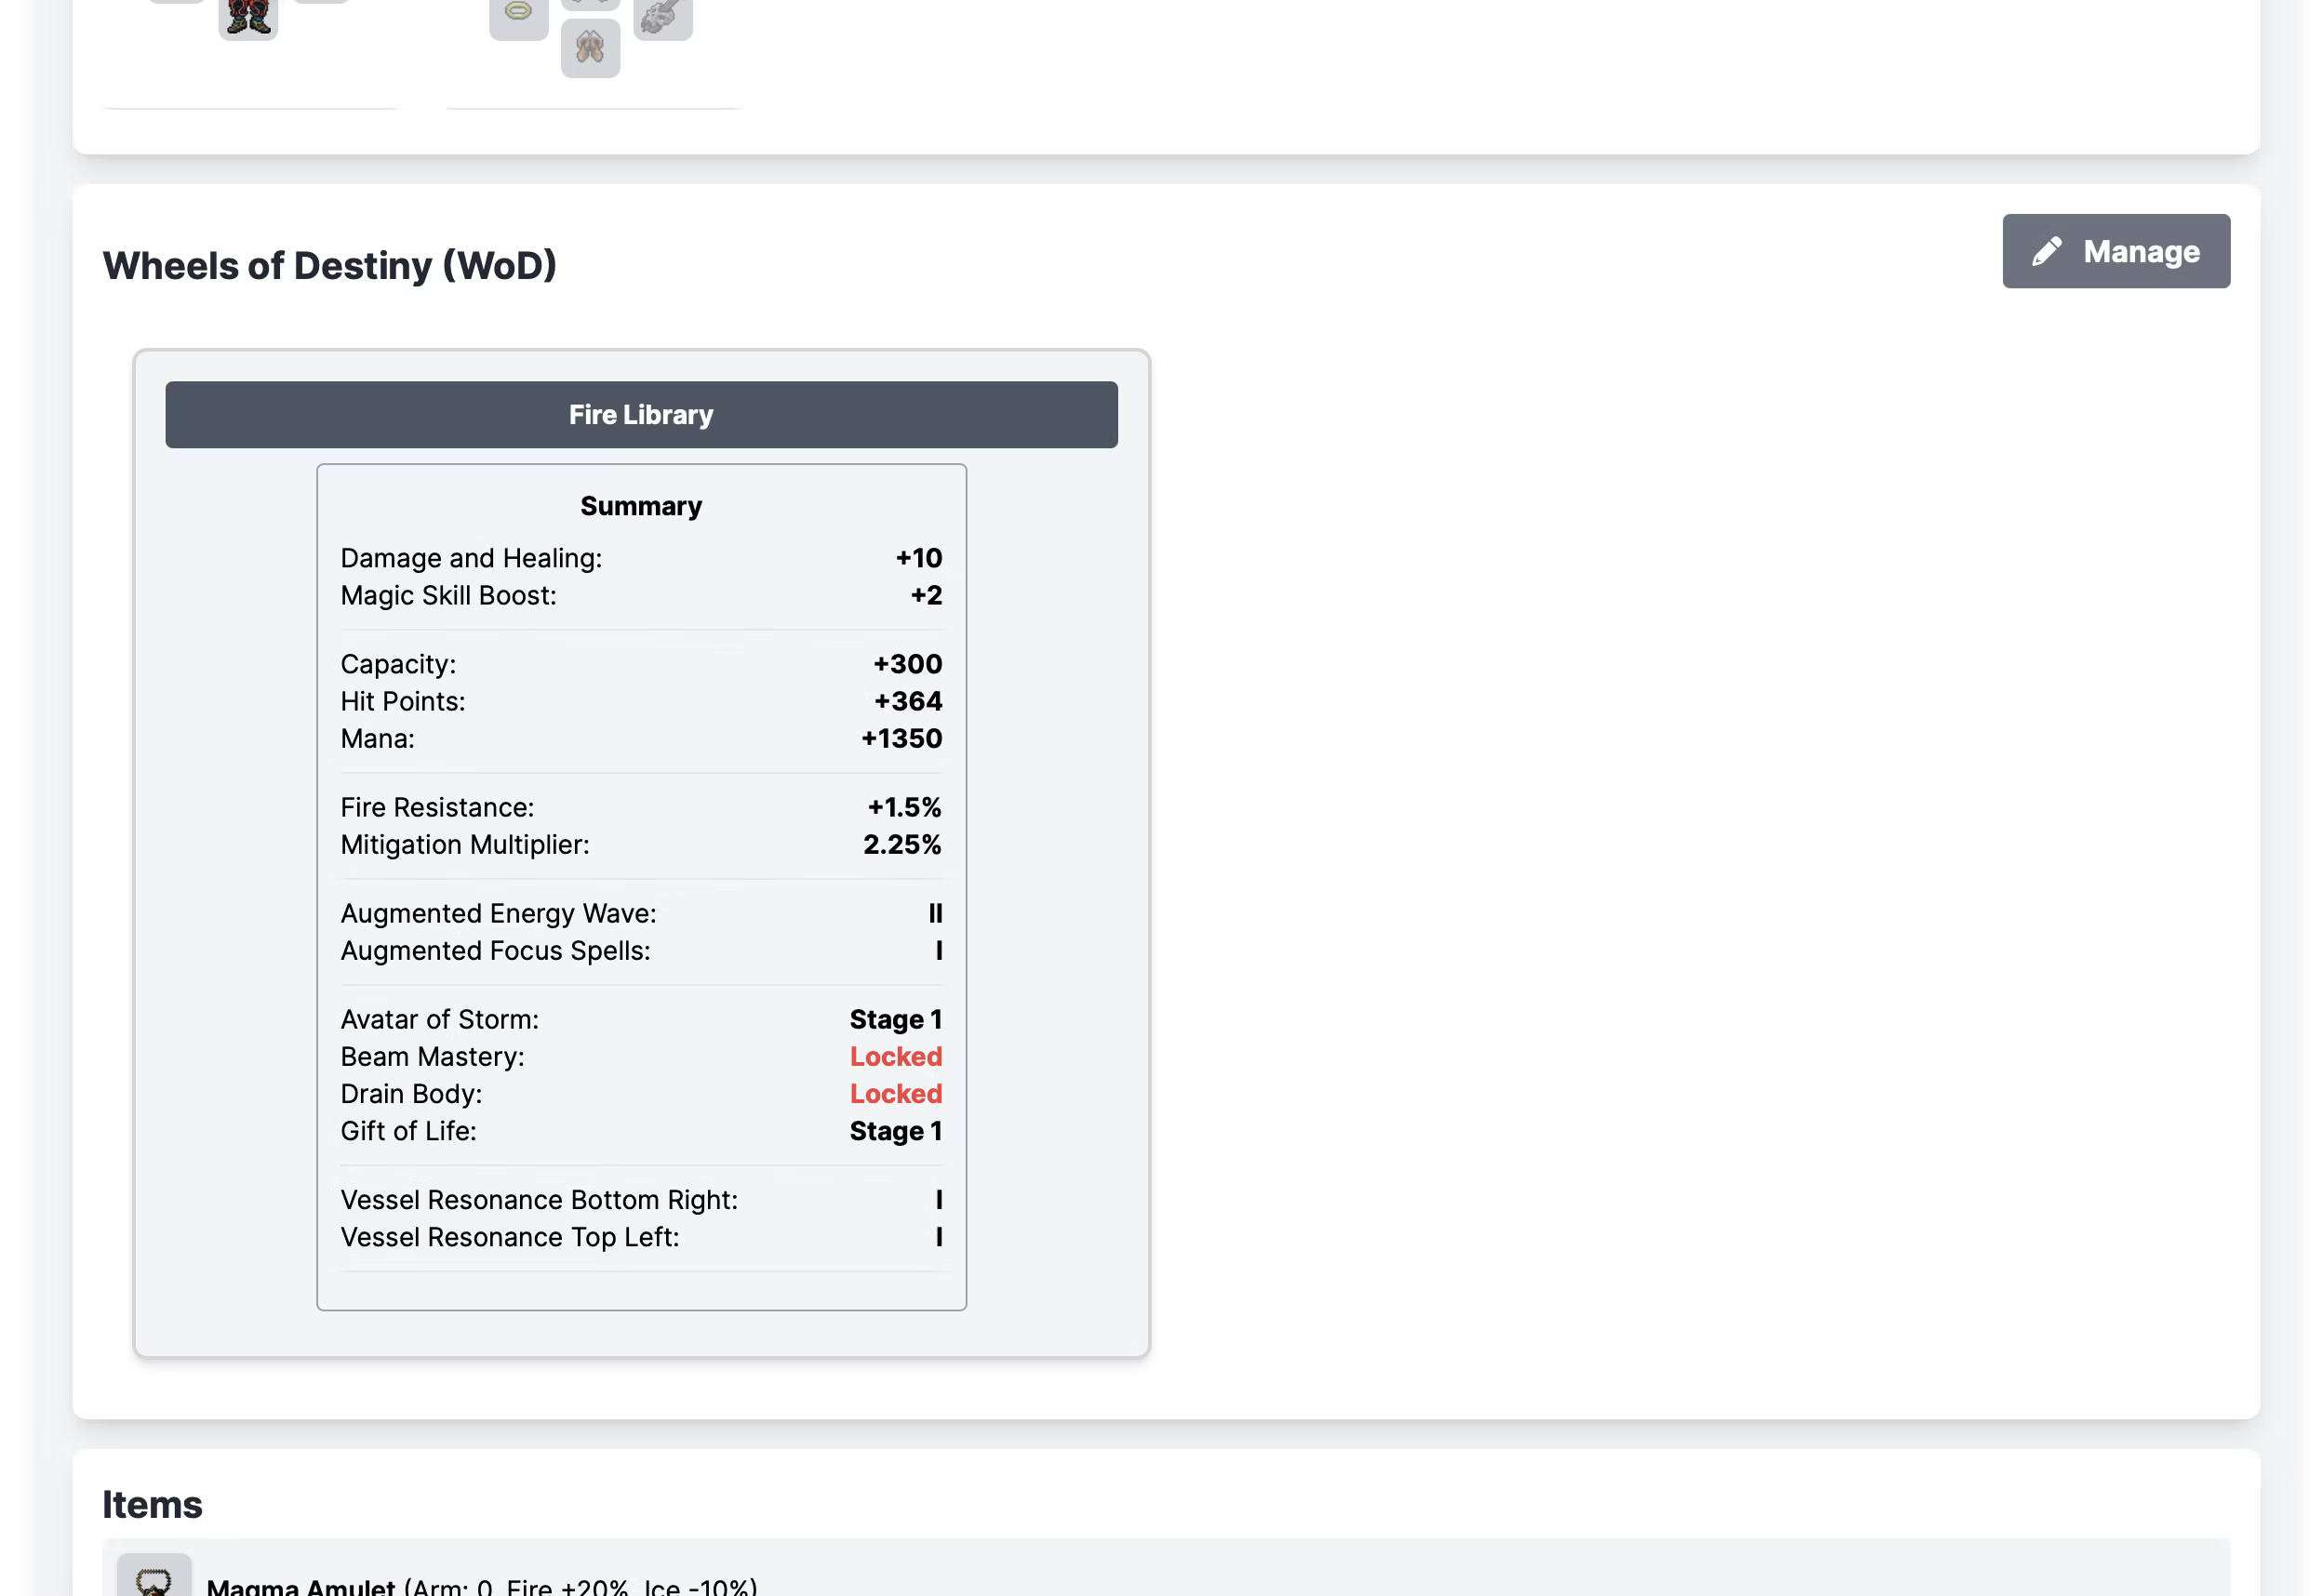
Task: Click the Manage button for Wheels of Destiny
Action: click(2115, 251)
